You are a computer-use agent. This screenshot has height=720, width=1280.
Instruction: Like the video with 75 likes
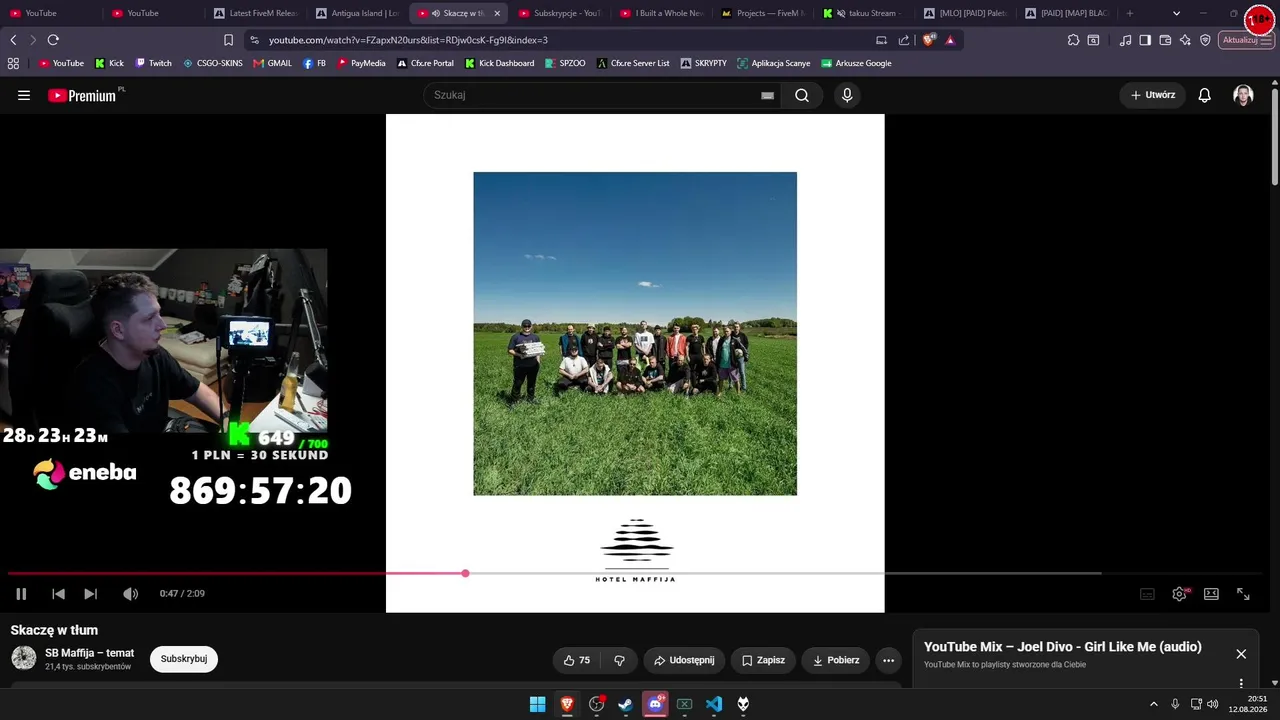tap(577, 660)
